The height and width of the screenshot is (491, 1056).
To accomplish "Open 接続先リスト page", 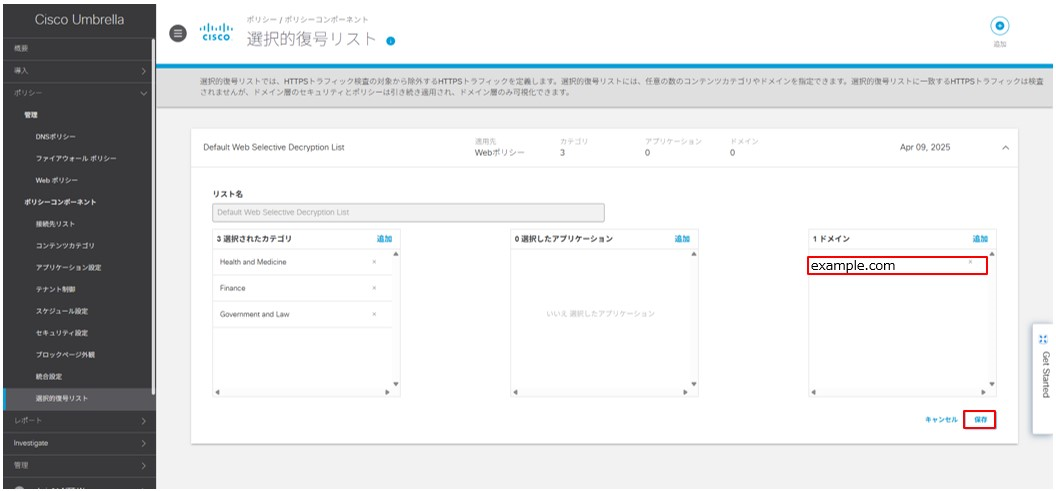I will [55, 224].
